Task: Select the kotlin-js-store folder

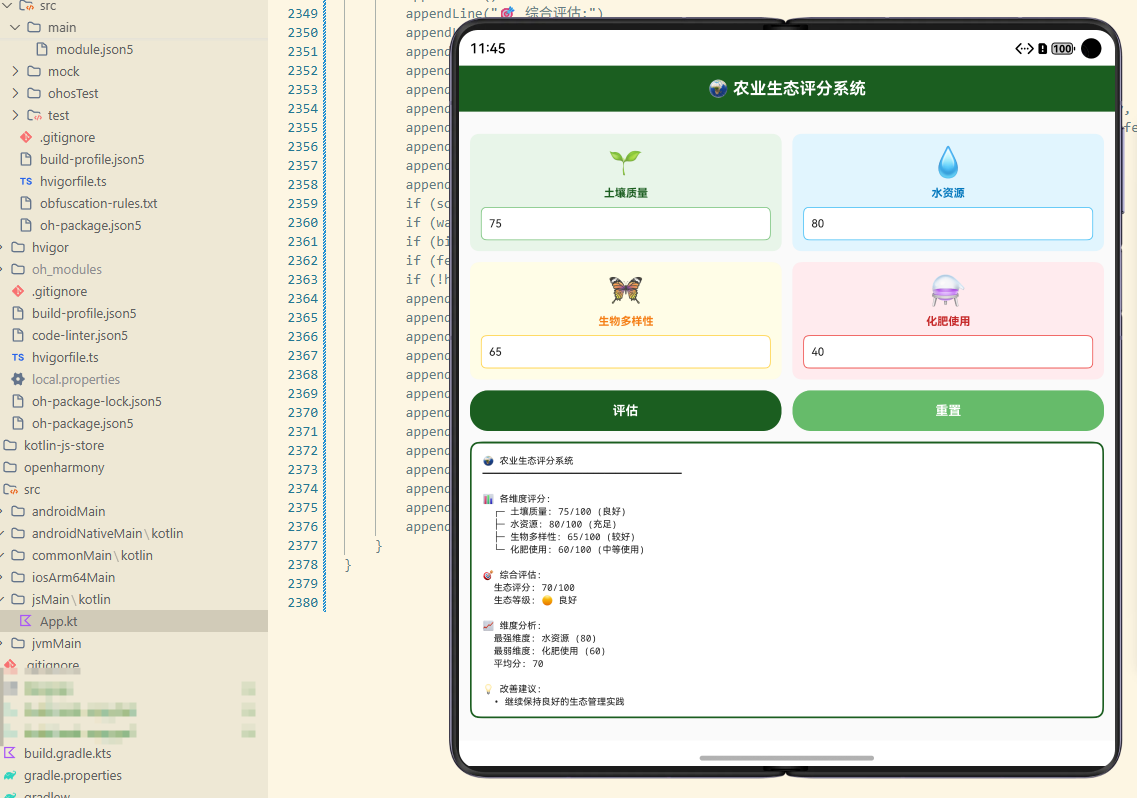Action: point(63,445)
